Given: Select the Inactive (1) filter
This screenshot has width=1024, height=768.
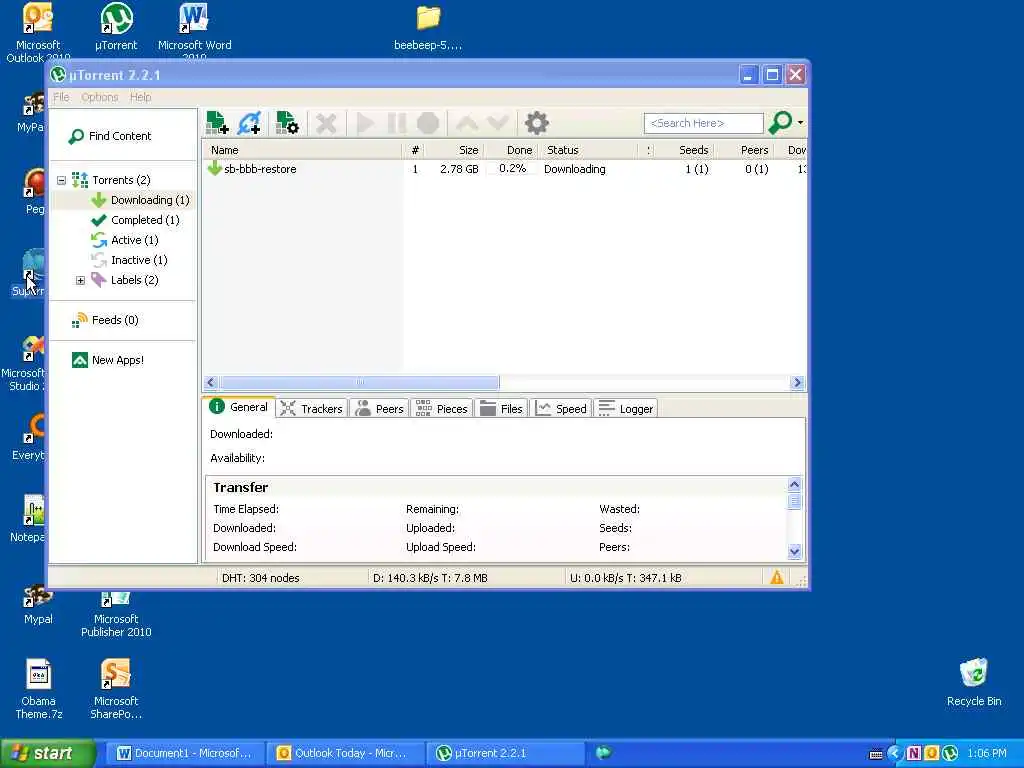Looking at the screenshot, I should 129,260.
